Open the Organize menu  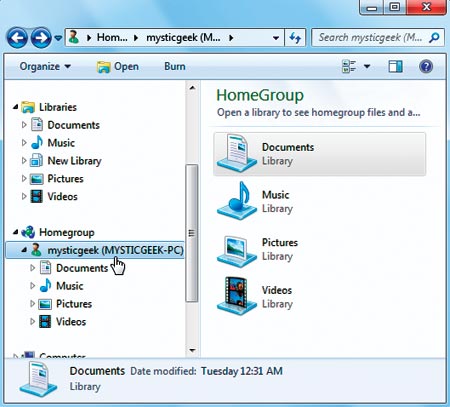coord(45,66)
